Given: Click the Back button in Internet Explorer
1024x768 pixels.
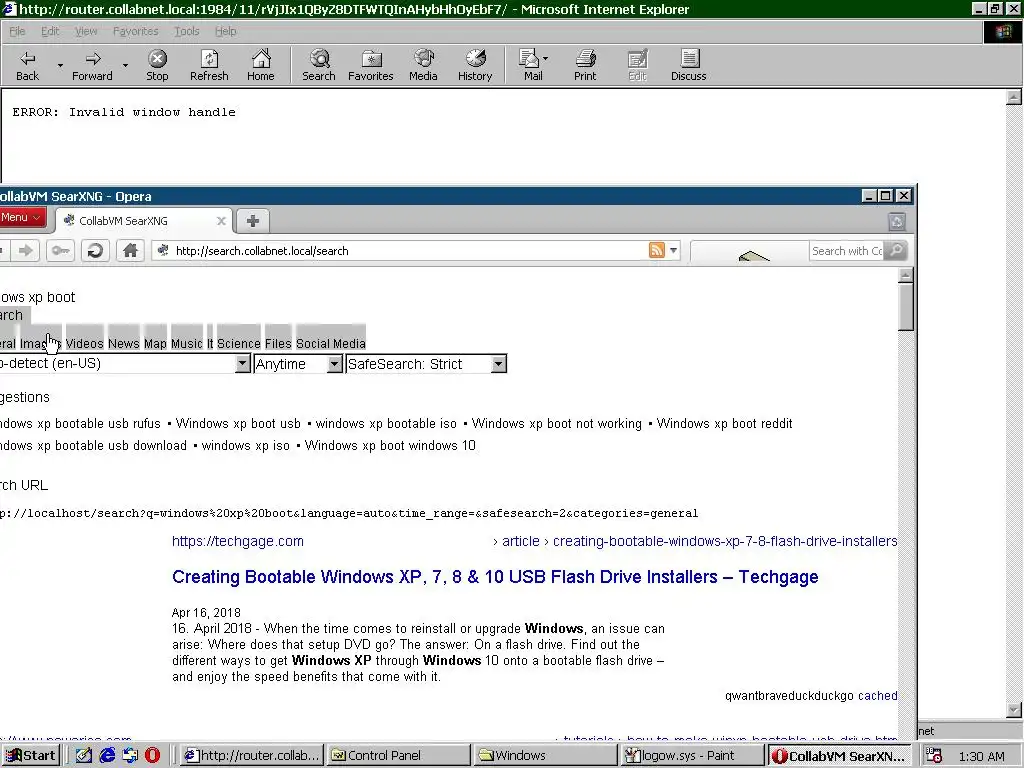Looking at the screenshot, I should (x=27, y=65).
